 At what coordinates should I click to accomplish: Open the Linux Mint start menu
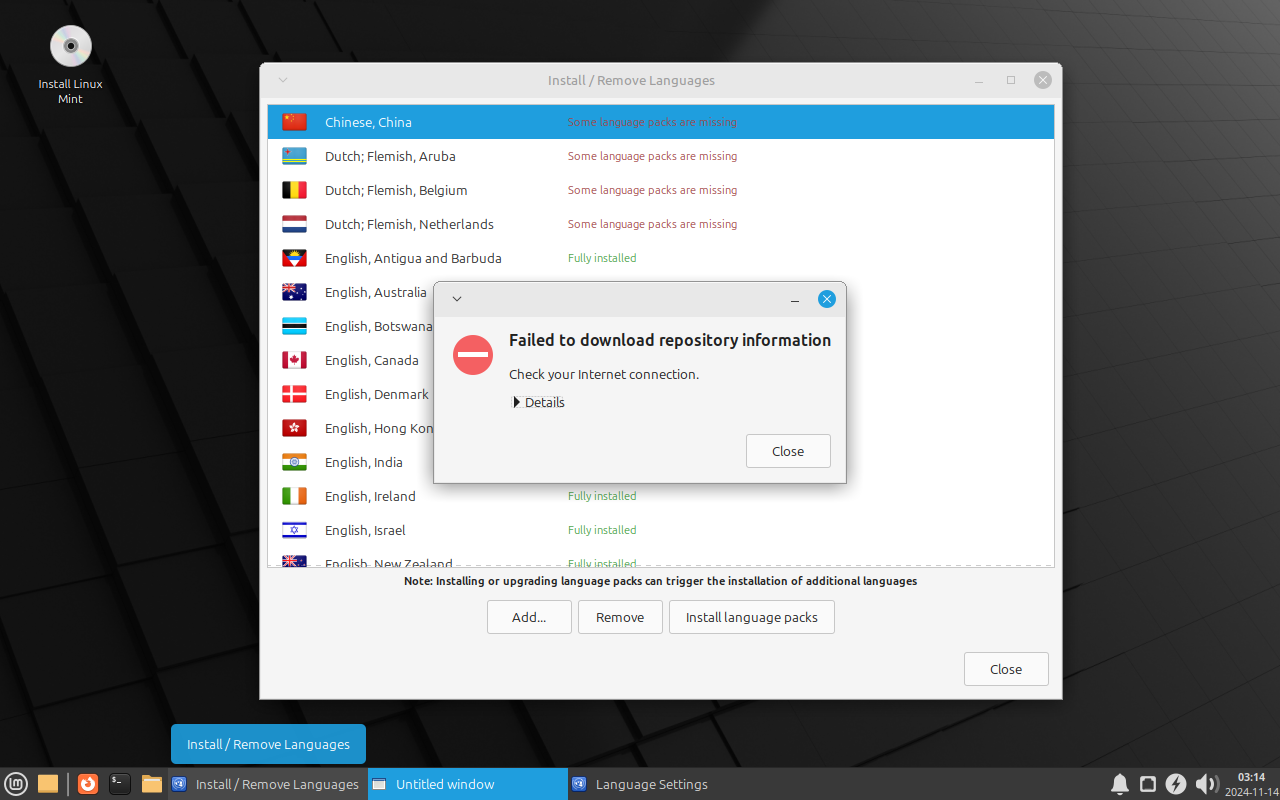point(16,784)
